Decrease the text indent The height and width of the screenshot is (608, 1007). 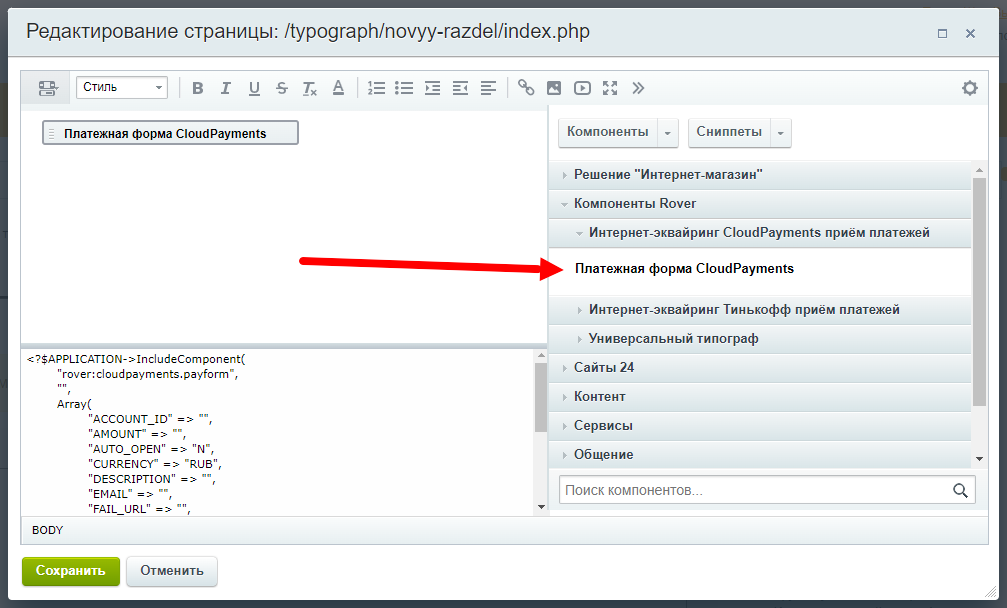tap(460, 88)
